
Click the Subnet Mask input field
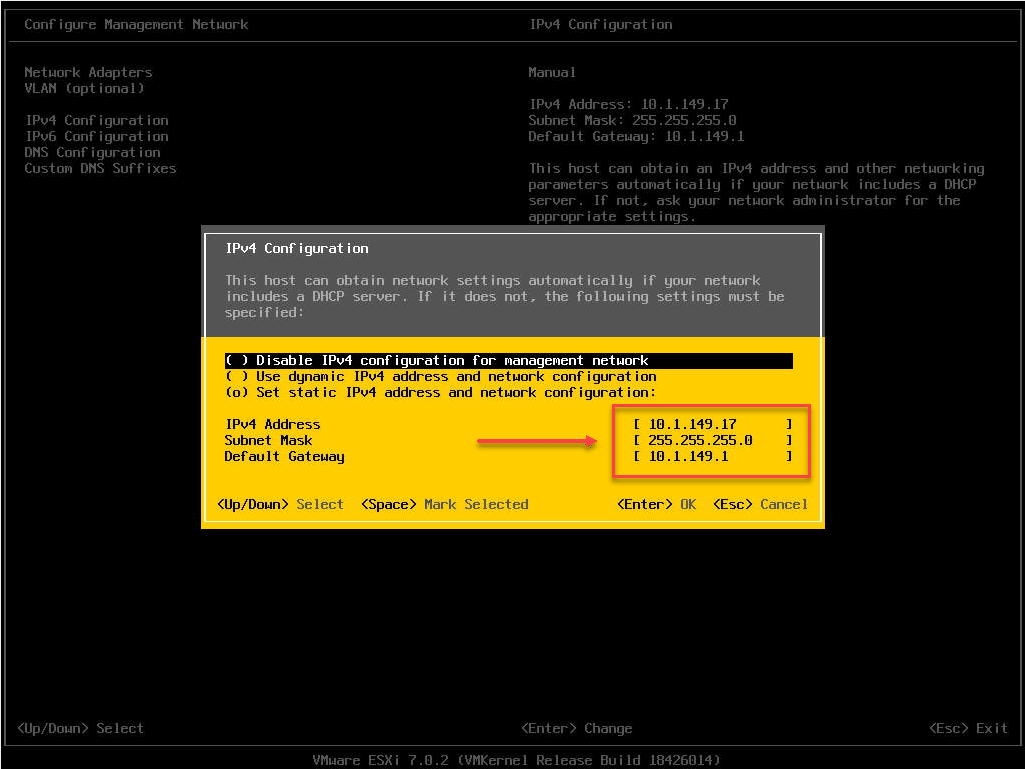pos(711,439)
